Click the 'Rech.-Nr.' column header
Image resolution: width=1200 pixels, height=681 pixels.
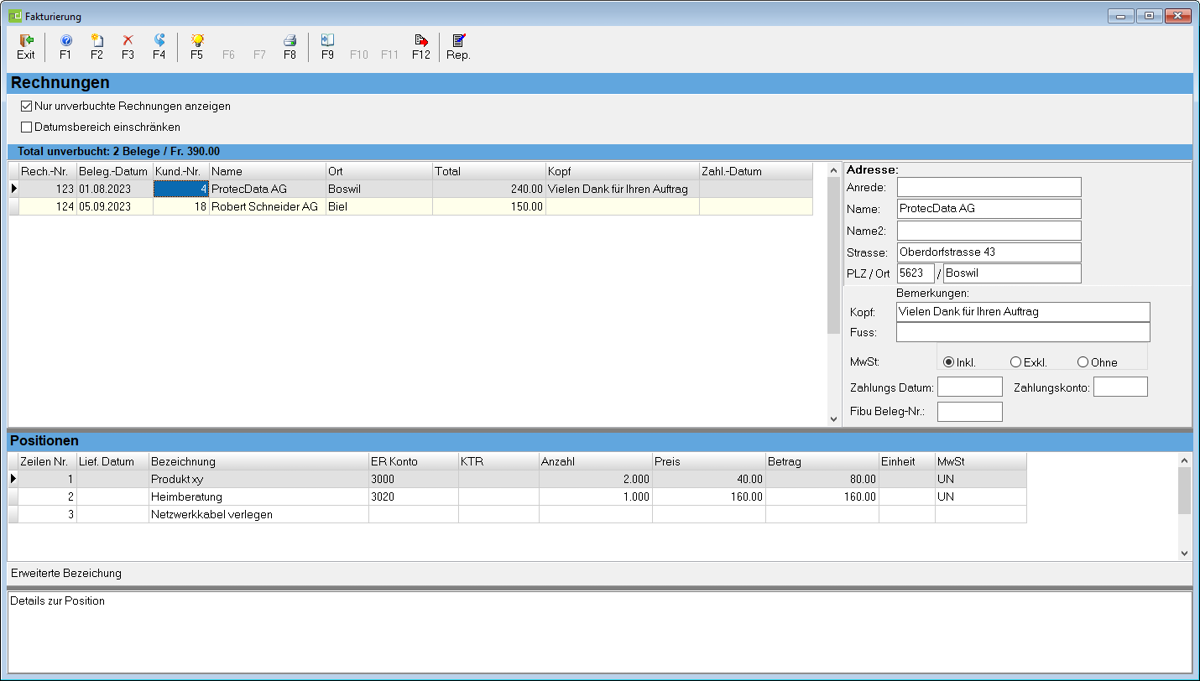(47, 171)
